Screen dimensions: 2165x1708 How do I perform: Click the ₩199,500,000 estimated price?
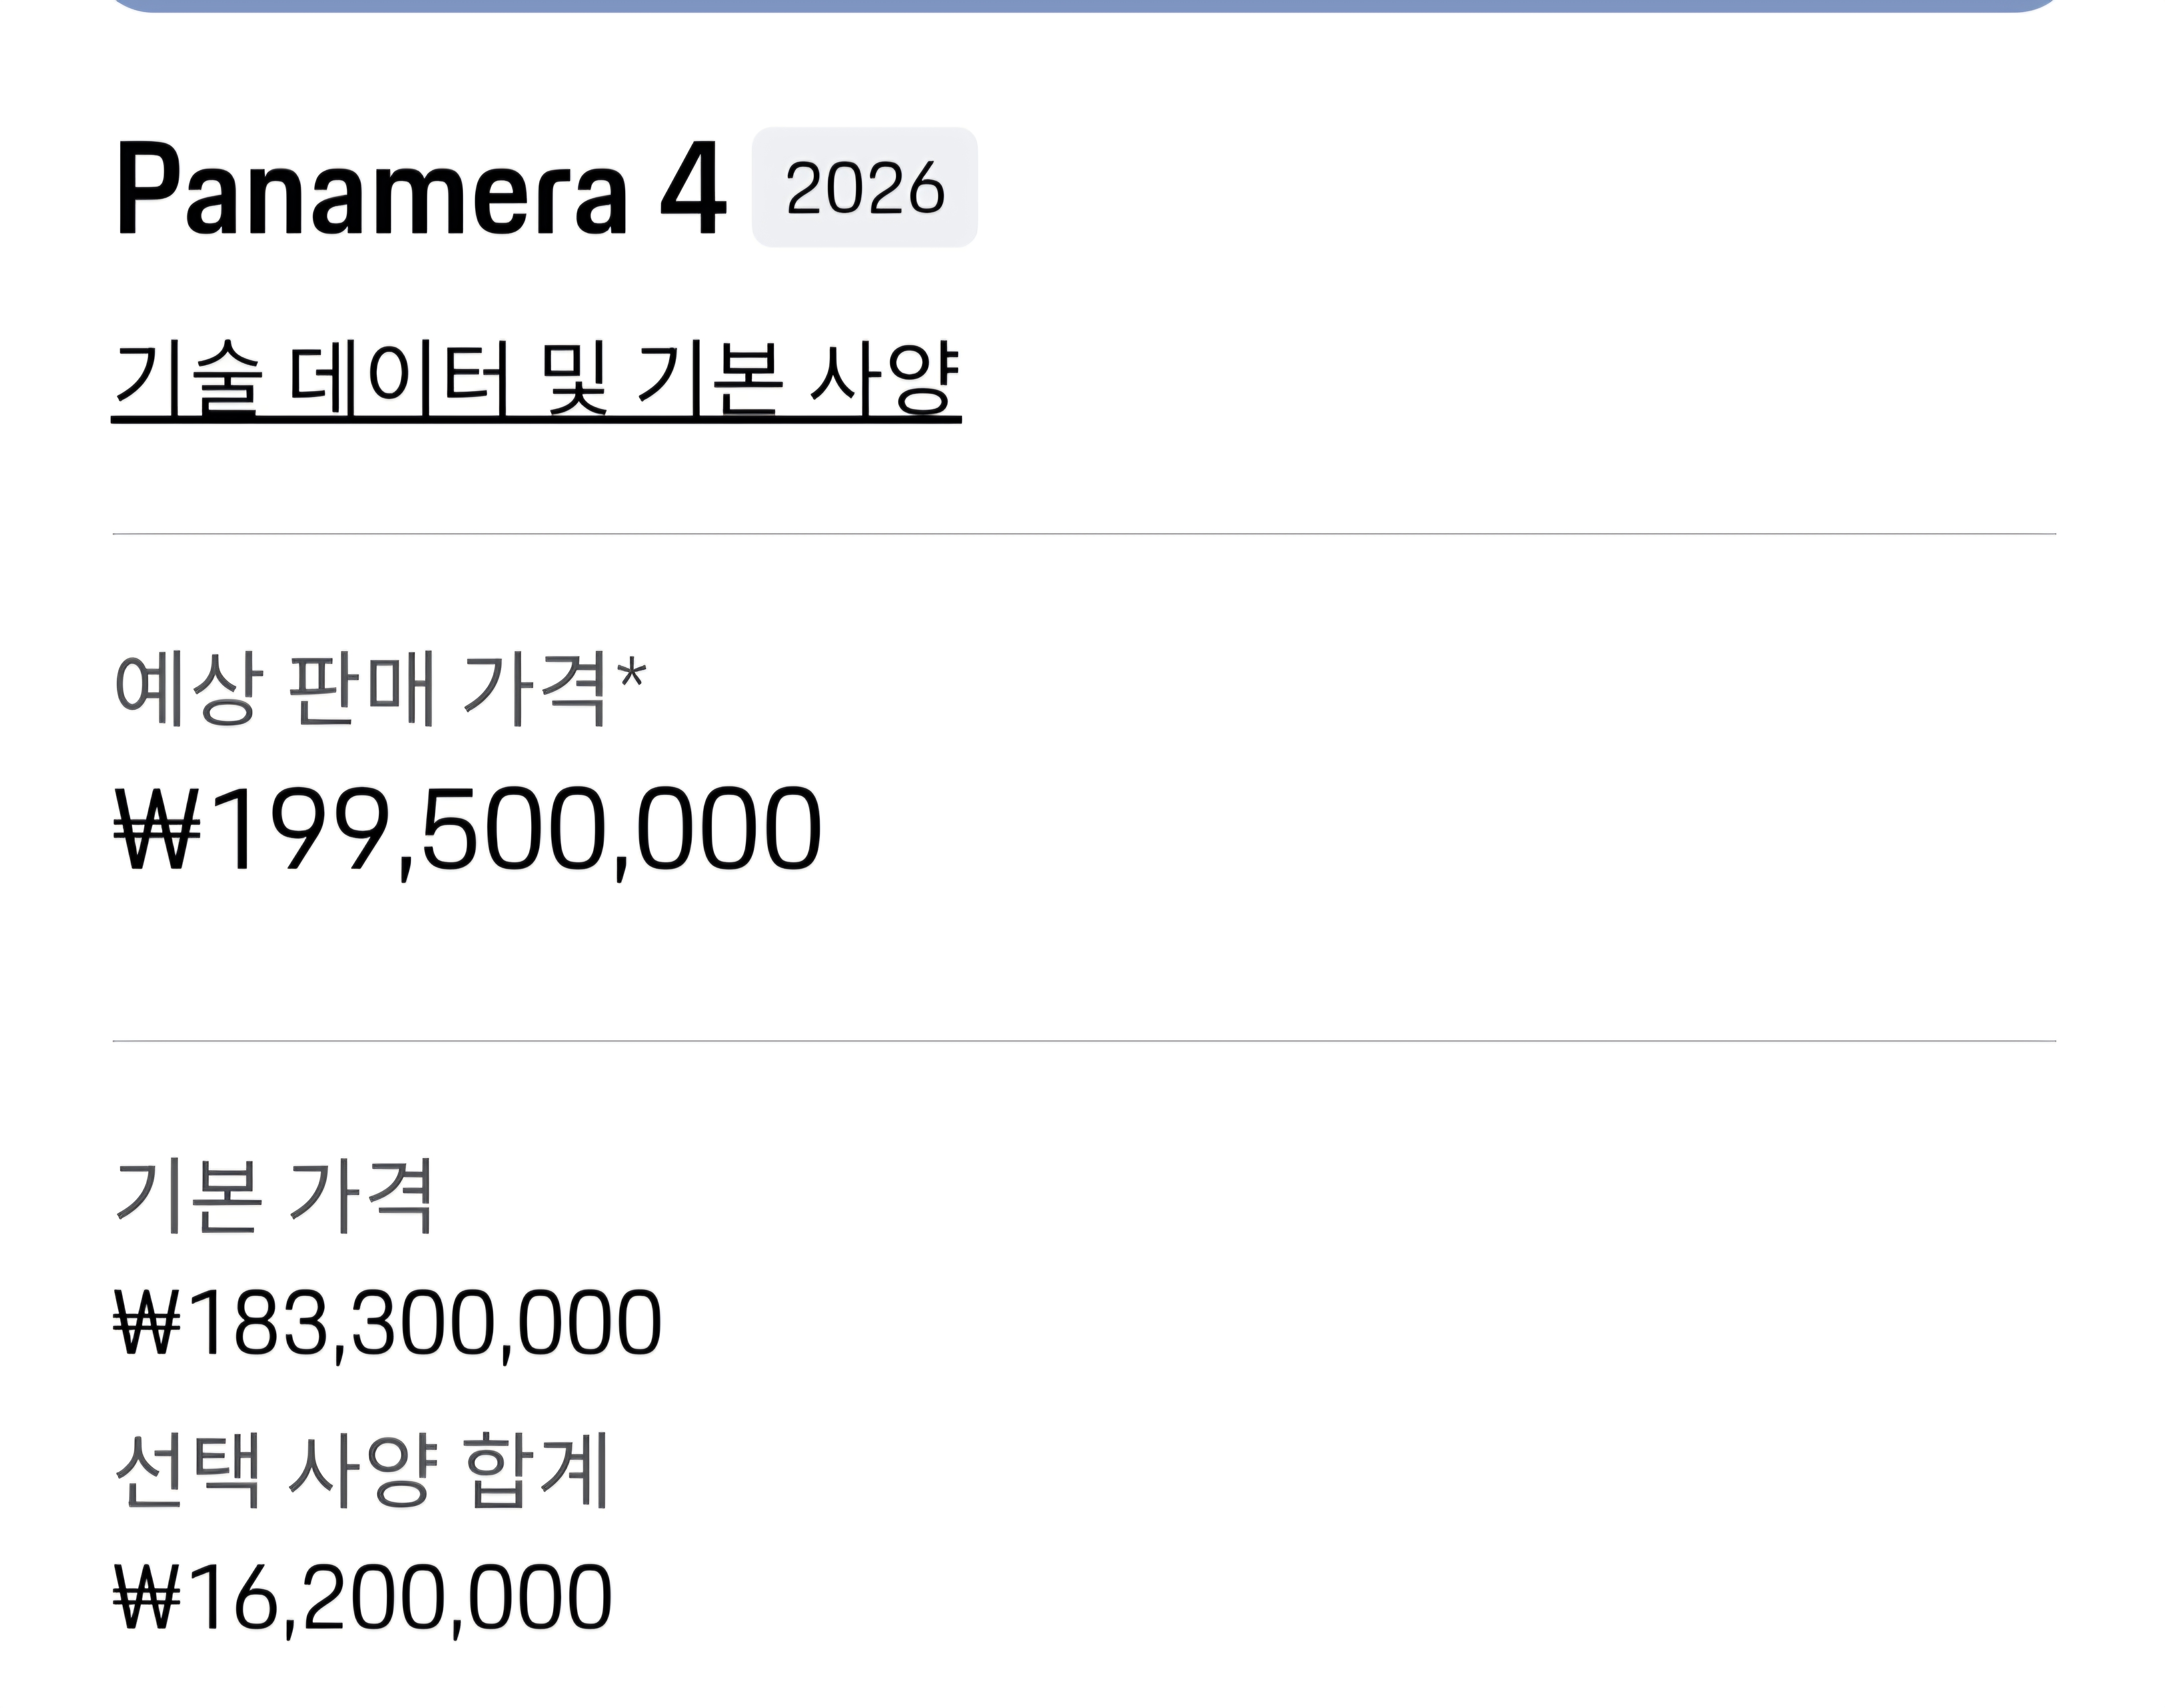[x=468, y=830]
